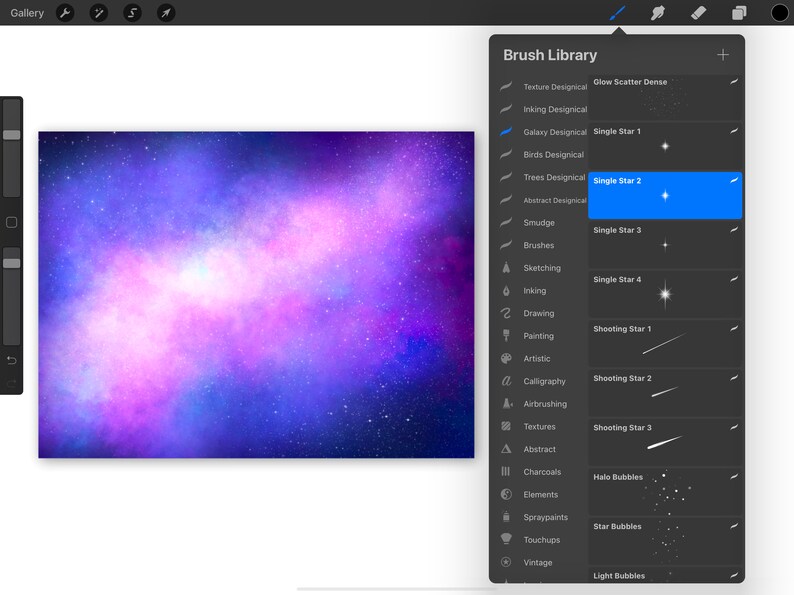The height and width of the screenshot is (595, 794).
Task: Undo the last action
Action: coord(12,361)
